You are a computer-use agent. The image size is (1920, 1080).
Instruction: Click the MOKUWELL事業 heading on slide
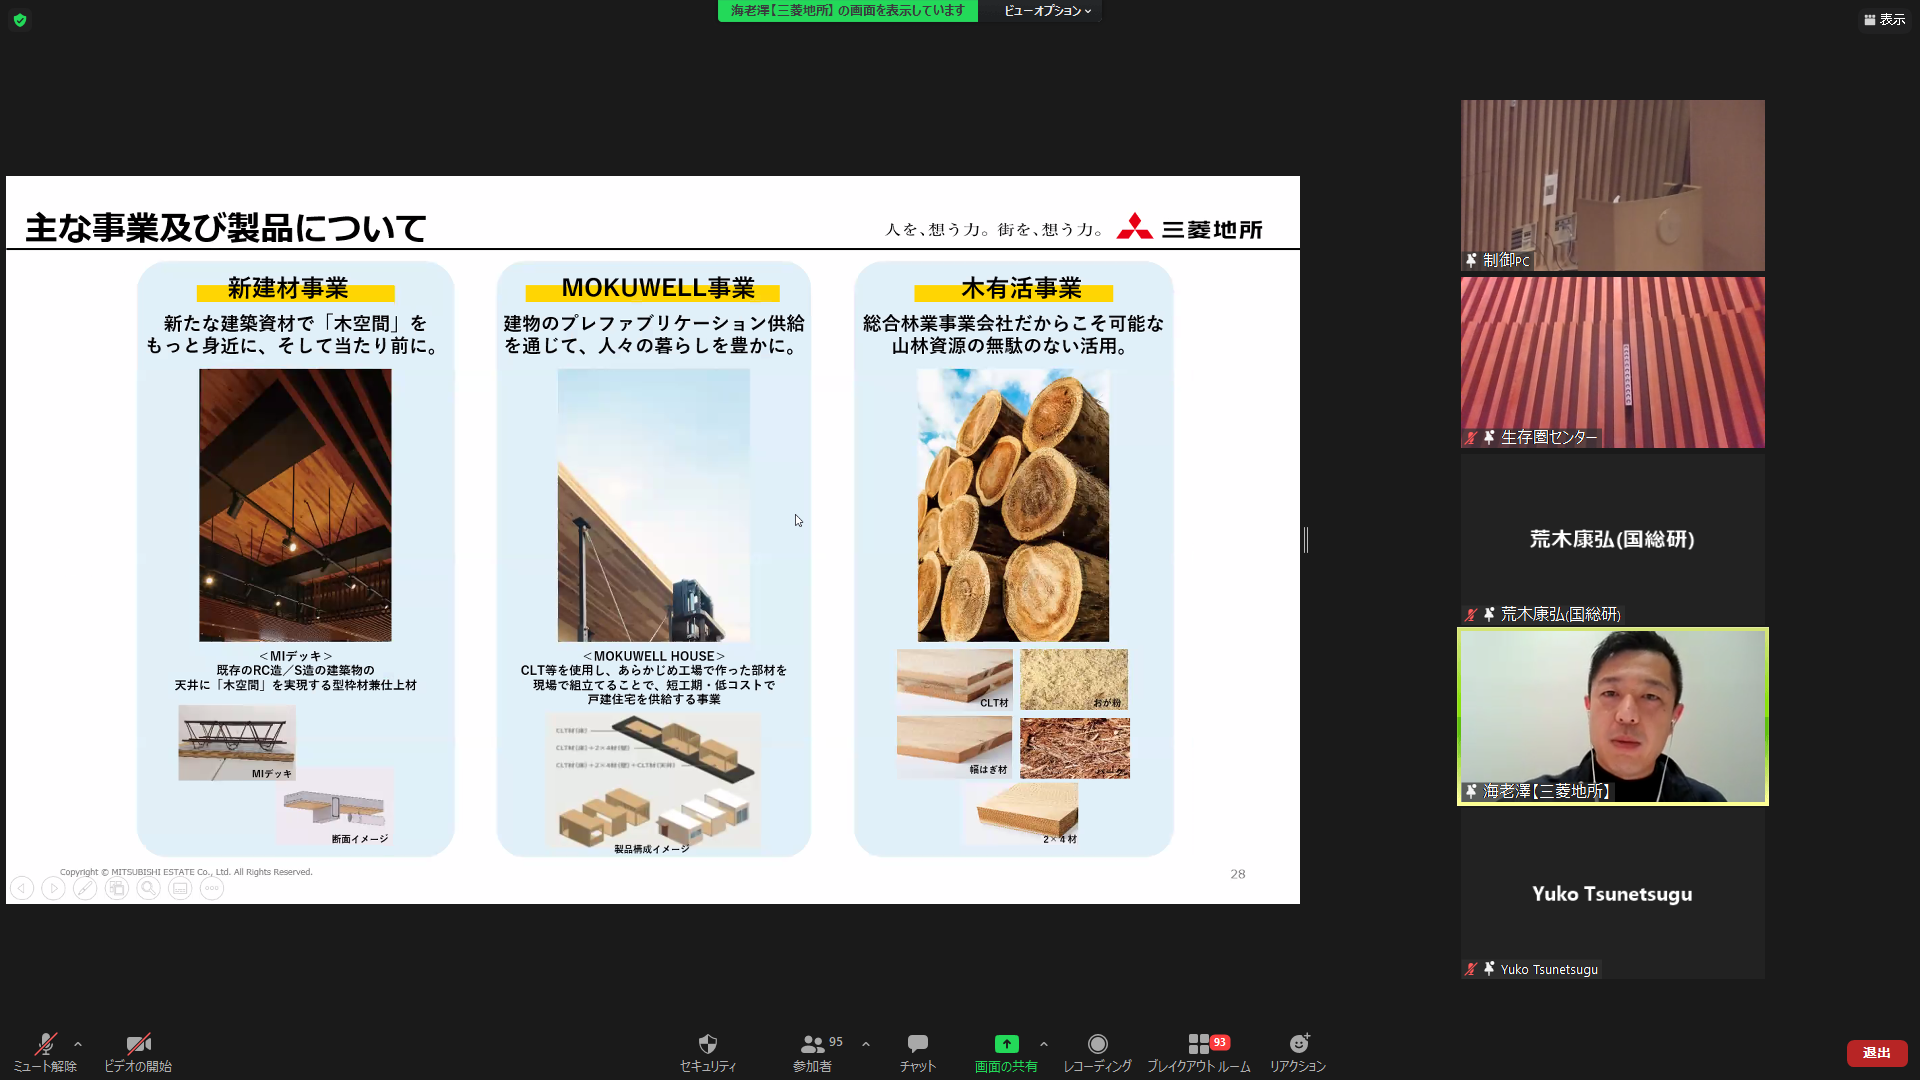click(x=658, y=288)
